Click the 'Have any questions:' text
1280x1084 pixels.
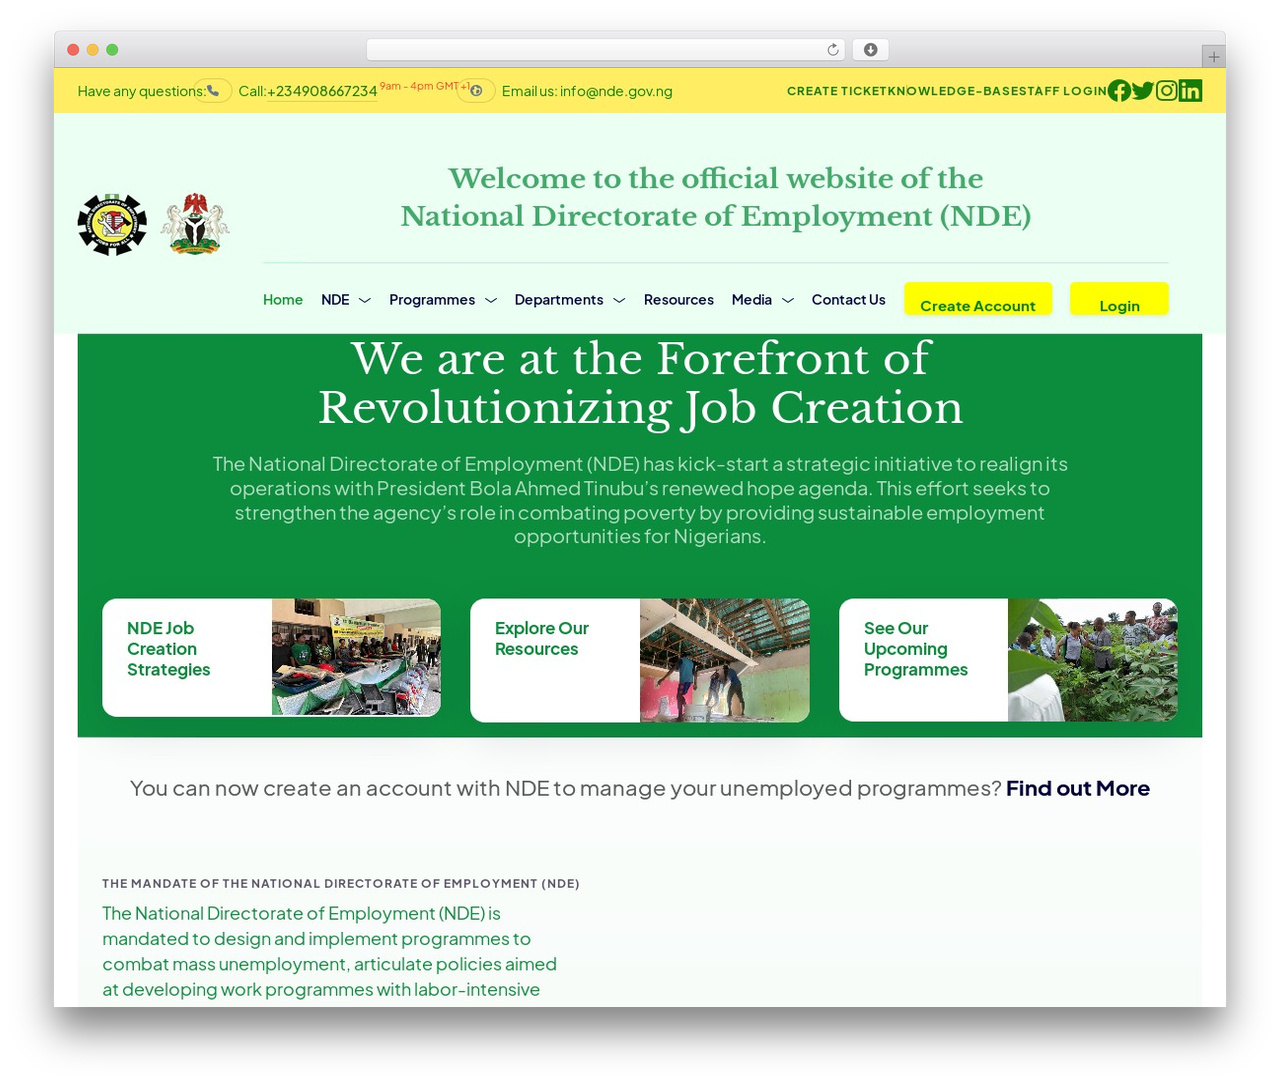[x=141, y=91]
